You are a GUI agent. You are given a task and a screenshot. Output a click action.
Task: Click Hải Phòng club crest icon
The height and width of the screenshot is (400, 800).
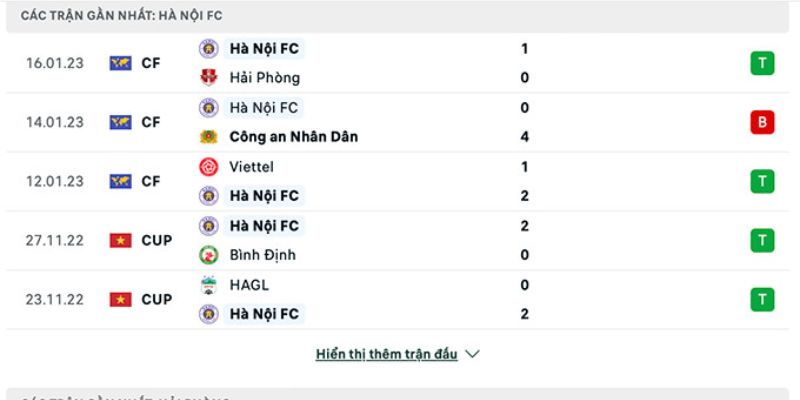point(209,78)
